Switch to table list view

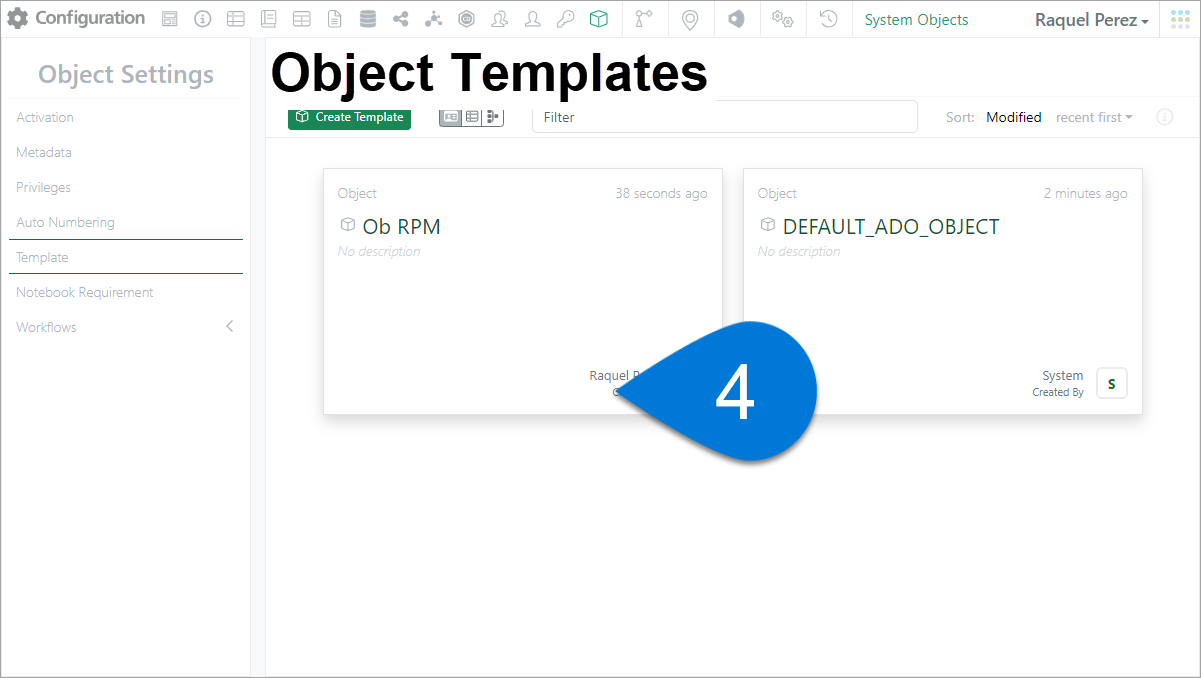pos(472,117)
